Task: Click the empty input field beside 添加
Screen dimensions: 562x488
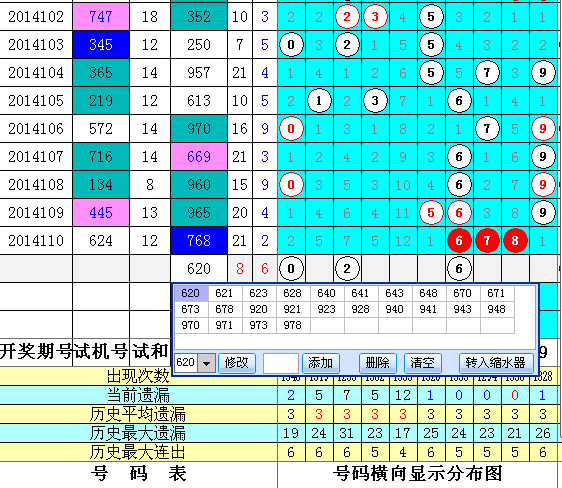Action: 281,363
